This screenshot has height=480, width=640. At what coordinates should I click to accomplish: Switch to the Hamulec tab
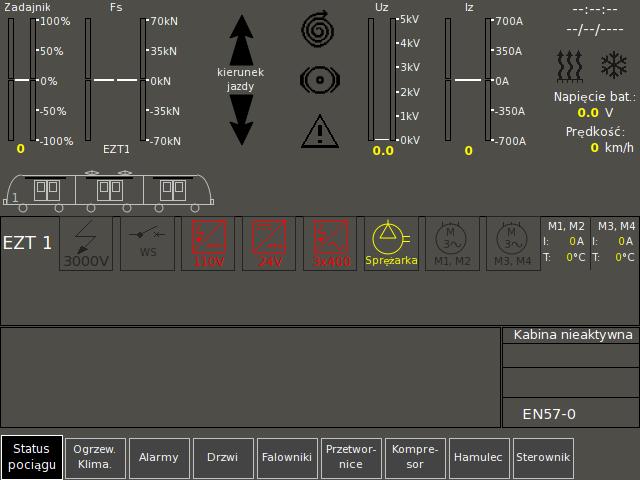tap(479, 458)
